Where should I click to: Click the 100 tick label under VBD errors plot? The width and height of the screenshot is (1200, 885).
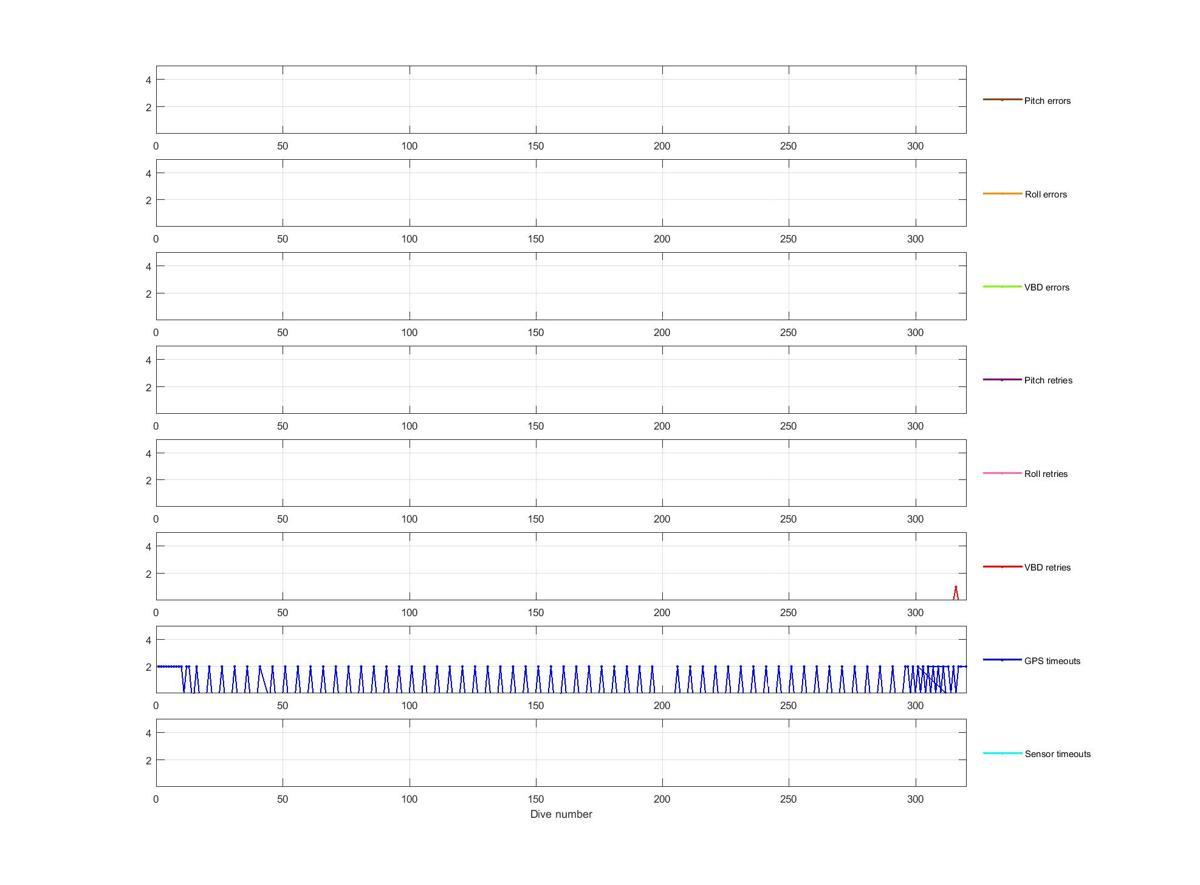coord(410,332)
